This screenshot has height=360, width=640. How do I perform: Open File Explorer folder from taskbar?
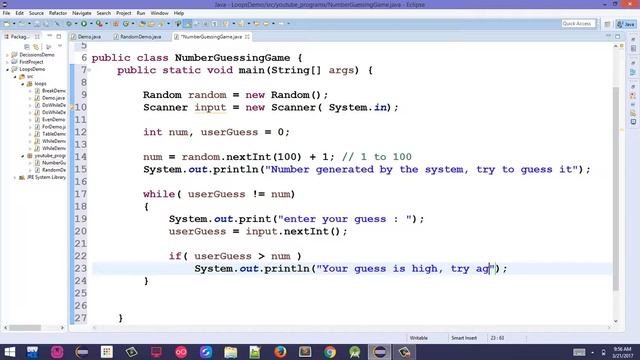click(x=231, y=352)
